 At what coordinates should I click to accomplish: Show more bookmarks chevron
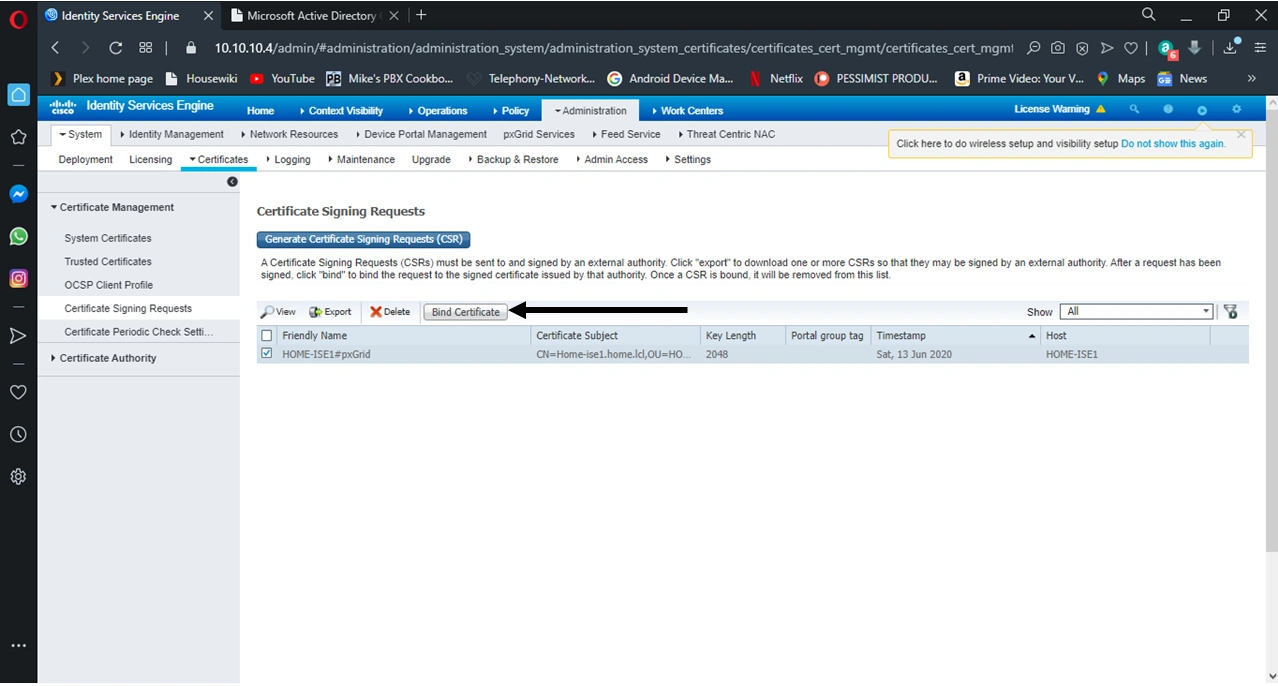click(1251, 78)
